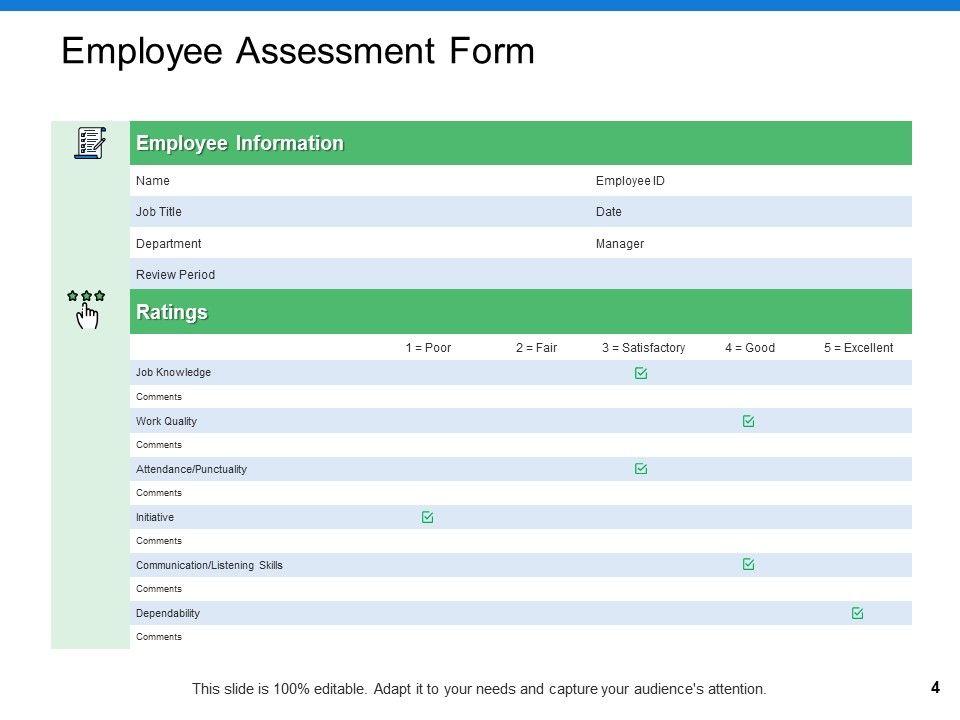The height and width of the screenshot is (720, 960).
Task: Click the Review Period field row
Action: tap(175, 275)
